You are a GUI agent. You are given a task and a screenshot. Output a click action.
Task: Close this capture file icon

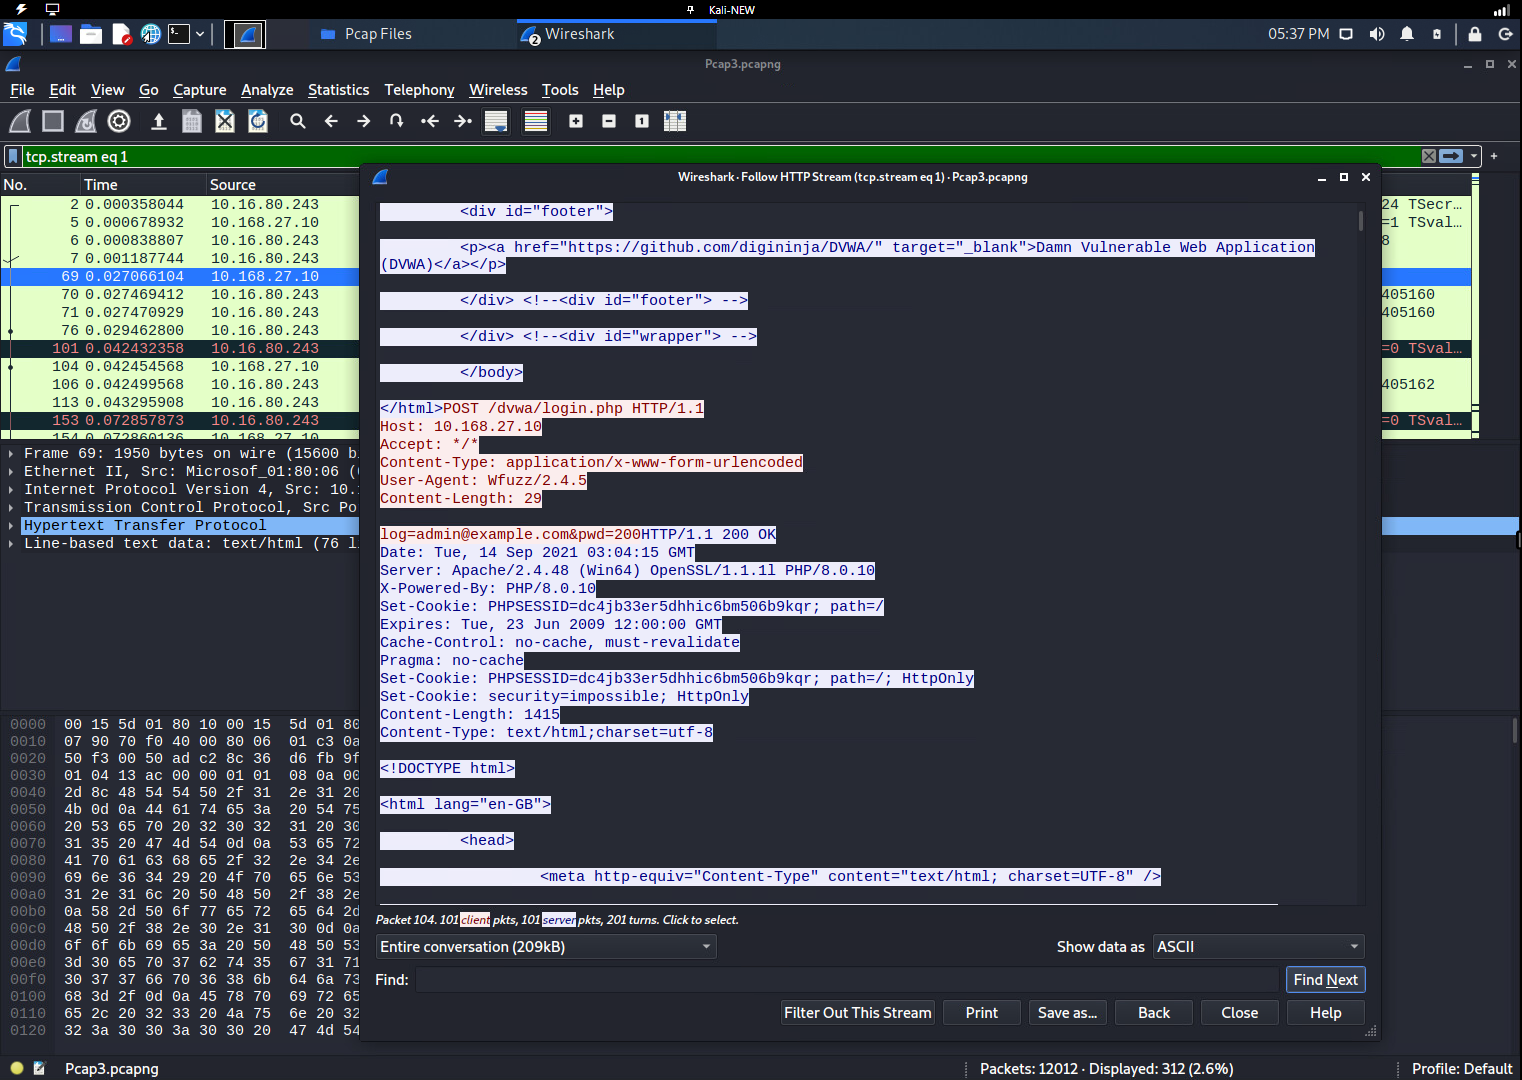[225, 121]
